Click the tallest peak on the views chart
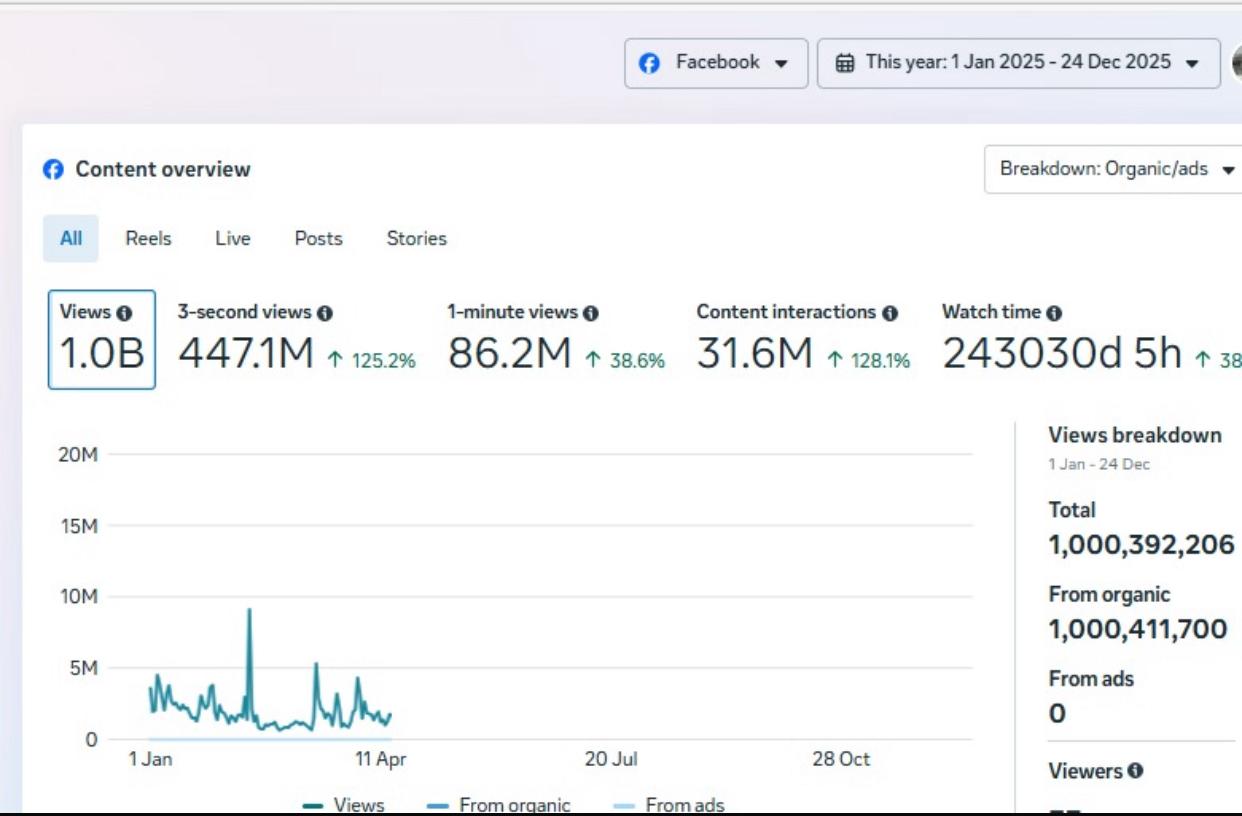This screenshot has width=1242, height=816. click(x=249, y=610)
